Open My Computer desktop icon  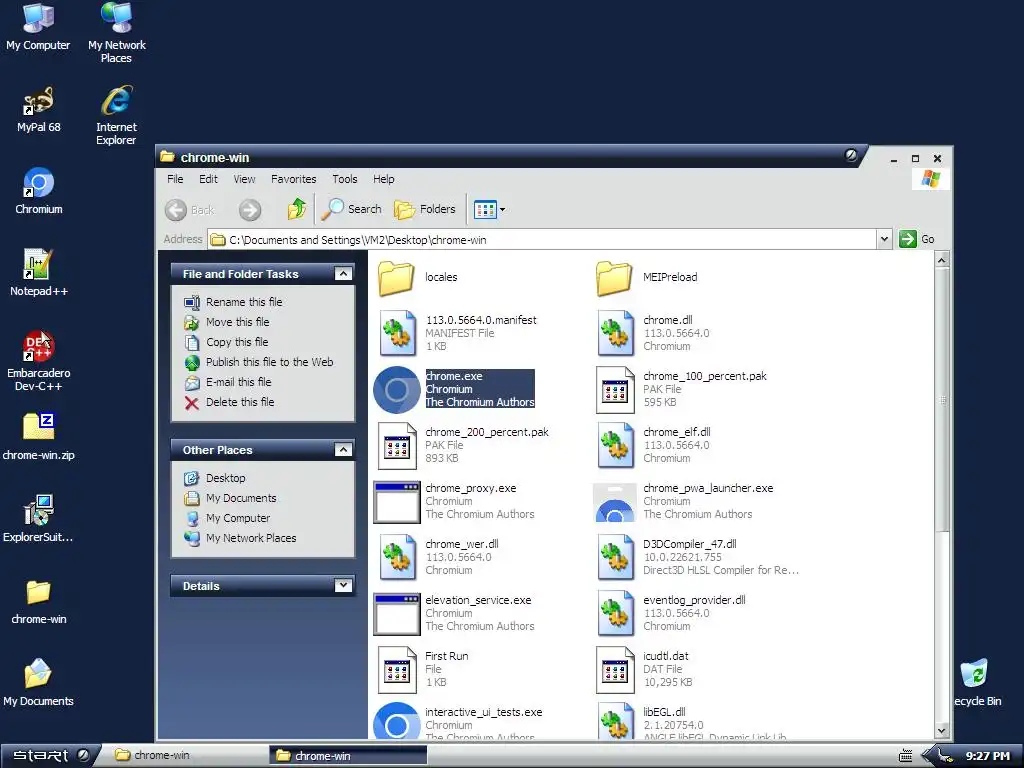point(38,27)
